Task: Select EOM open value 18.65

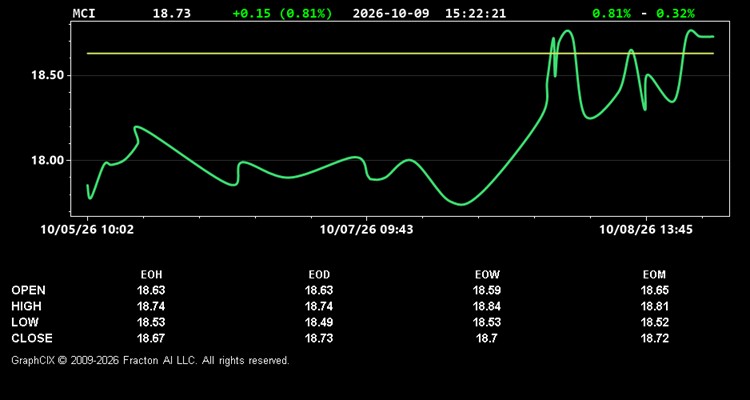Action: (x=654, y=290)
